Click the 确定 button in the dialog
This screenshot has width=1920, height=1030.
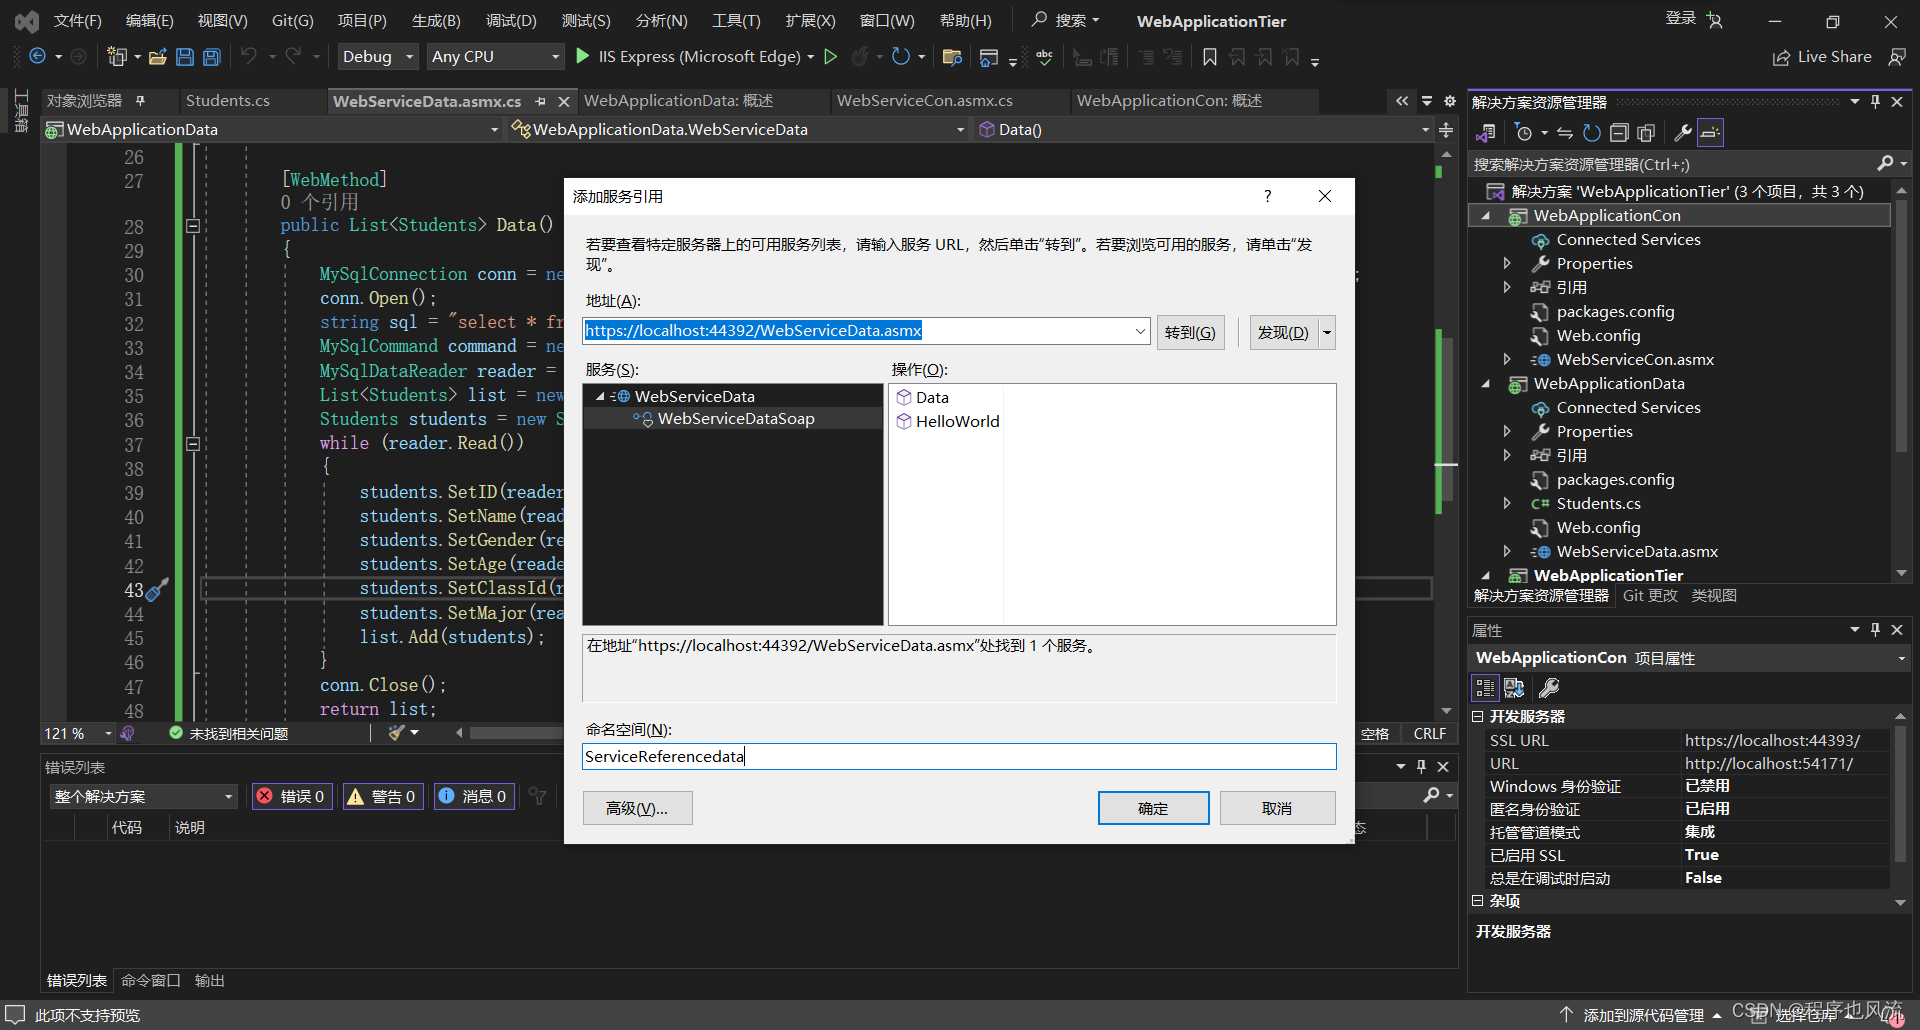[1152, 807]
